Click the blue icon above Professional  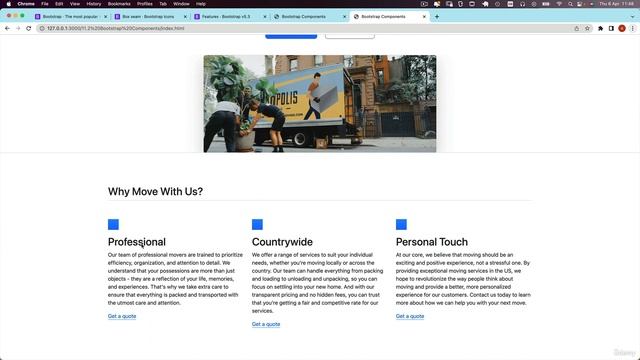pyautogui.click(x=113, y=224)
